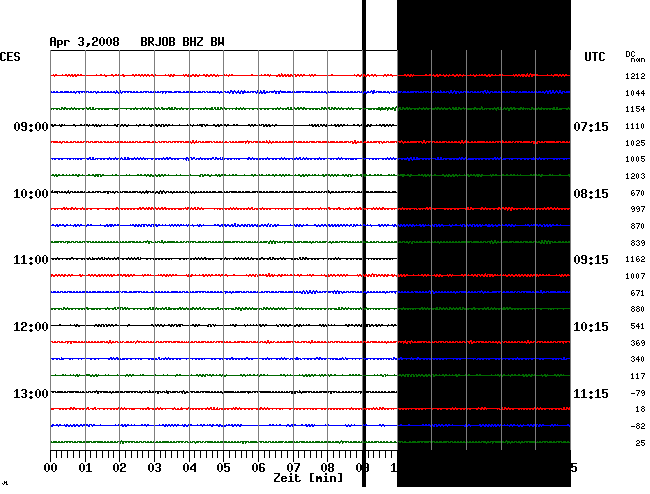The width and height of the screenshot is (650, 494).
Task: Click the DC value "670"
Action: (x=638, y=194)
